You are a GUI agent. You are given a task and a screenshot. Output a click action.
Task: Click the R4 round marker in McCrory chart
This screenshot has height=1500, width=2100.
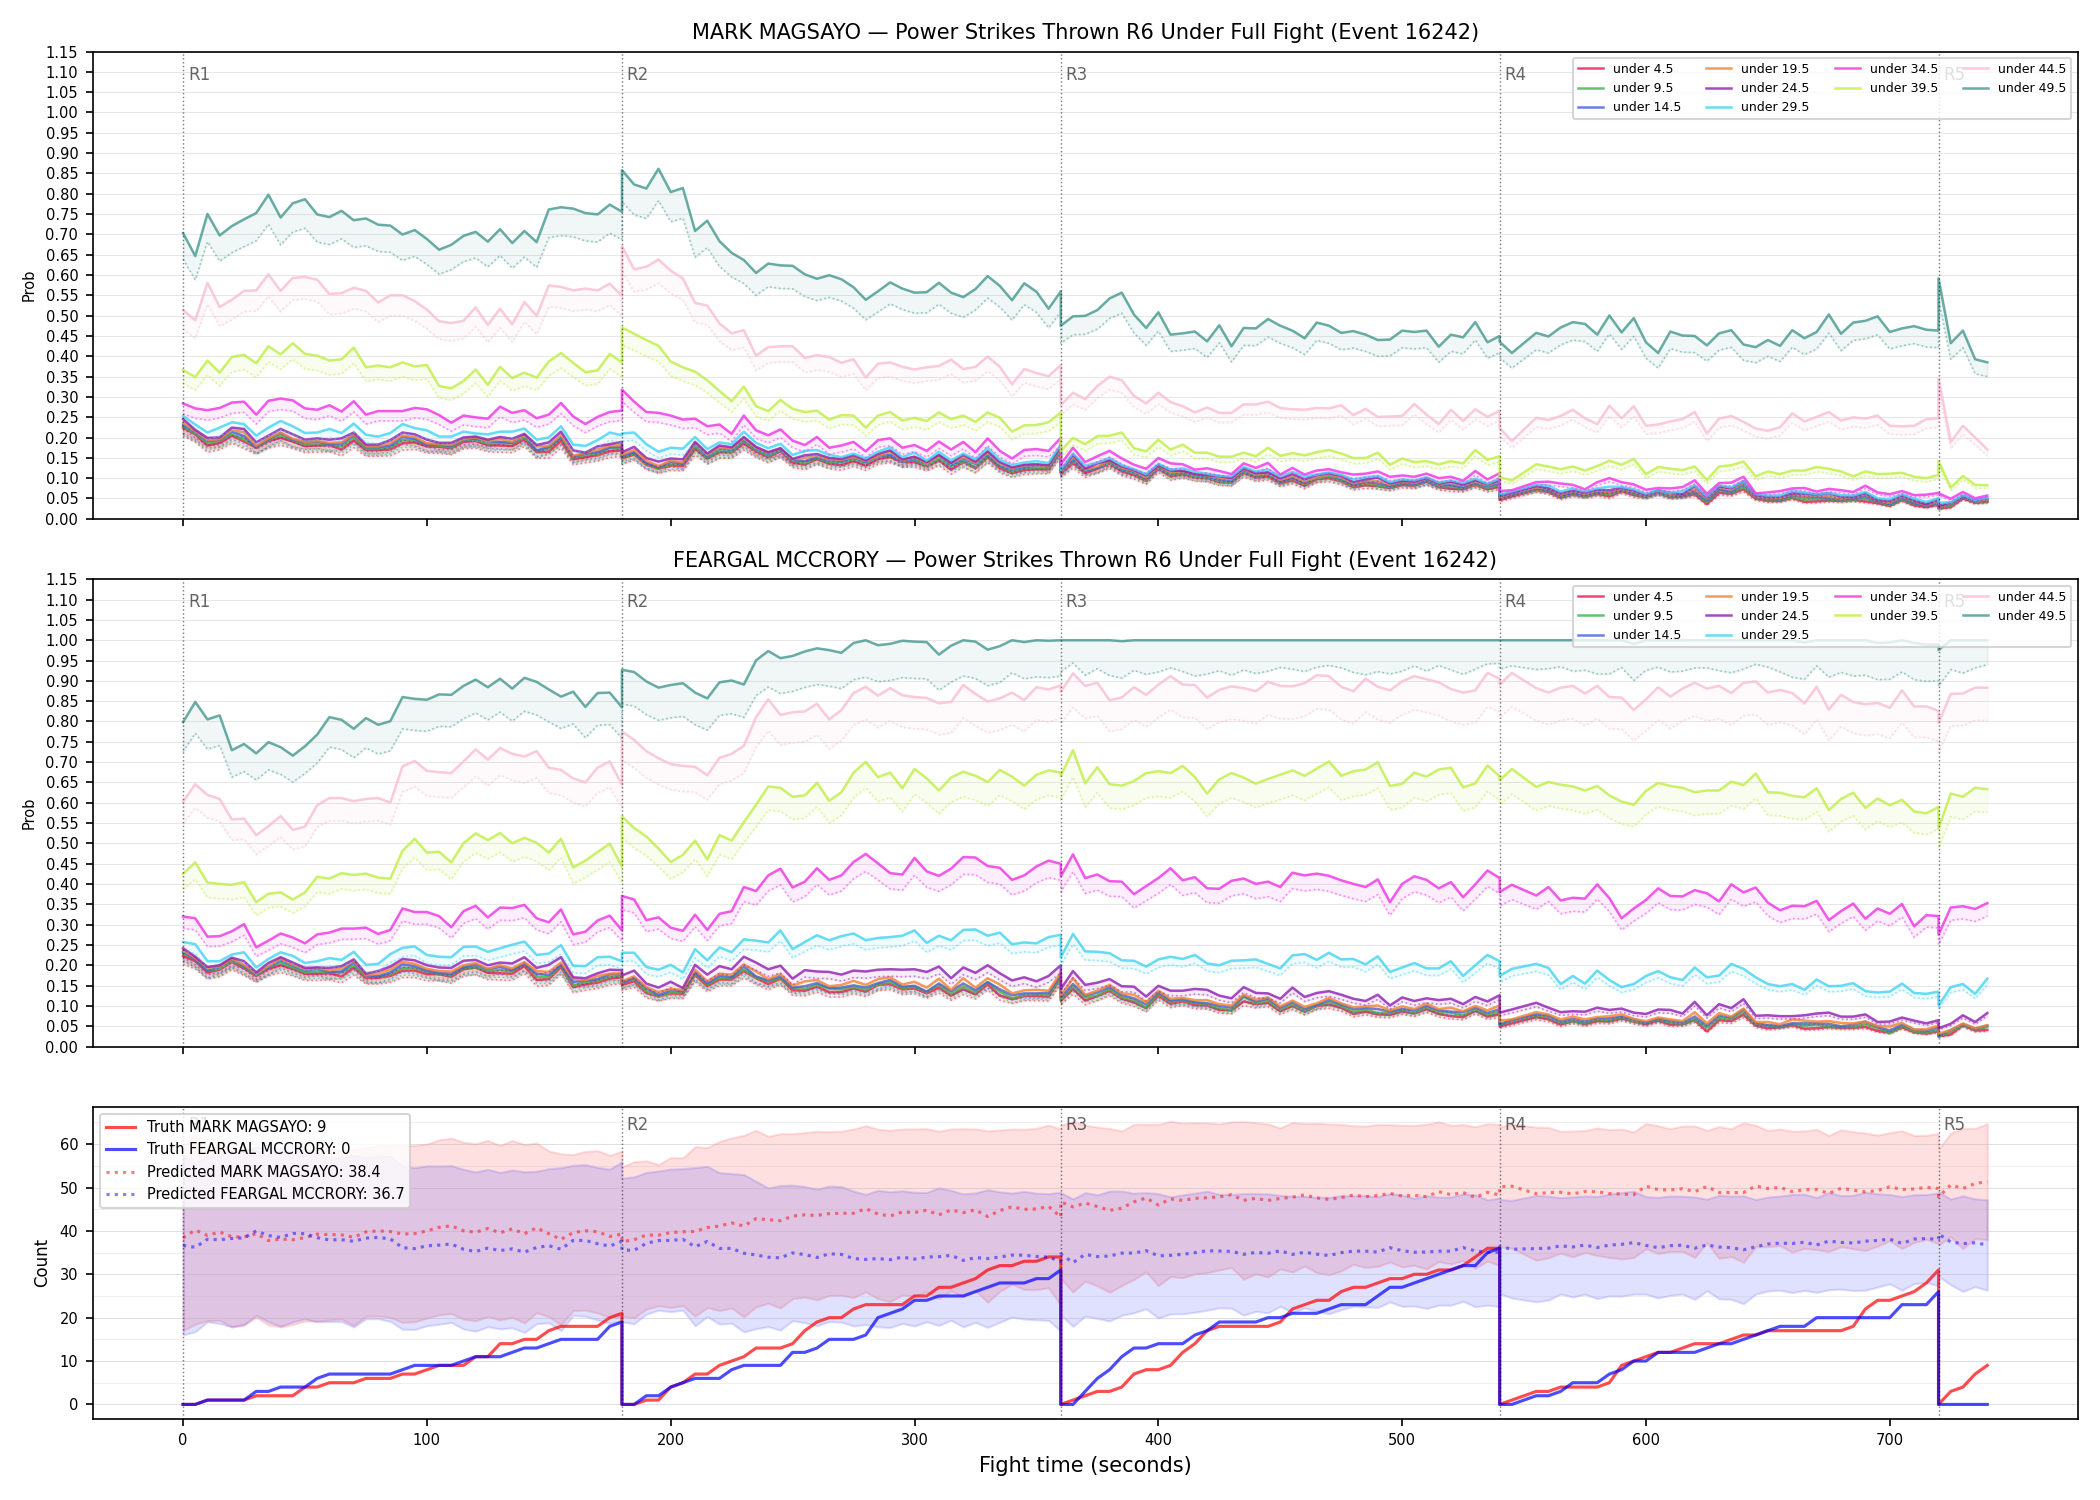click(1515, 601)
